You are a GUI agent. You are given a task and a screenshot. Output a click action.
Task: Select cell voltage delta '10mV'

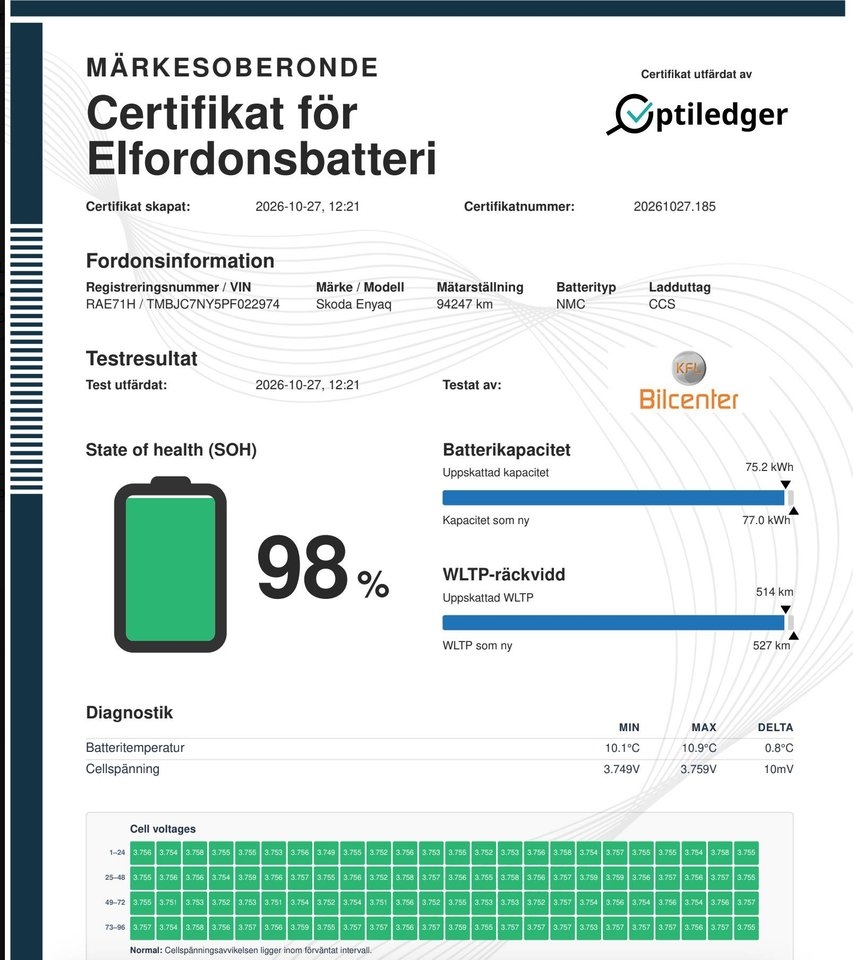click(778, 769)
